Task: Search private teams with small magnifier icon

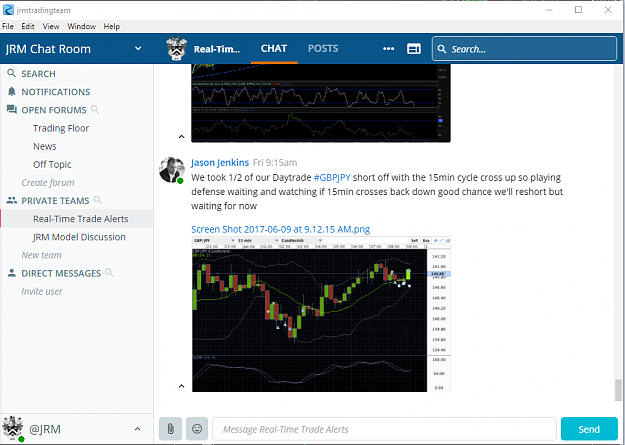Action: [98, 200]
